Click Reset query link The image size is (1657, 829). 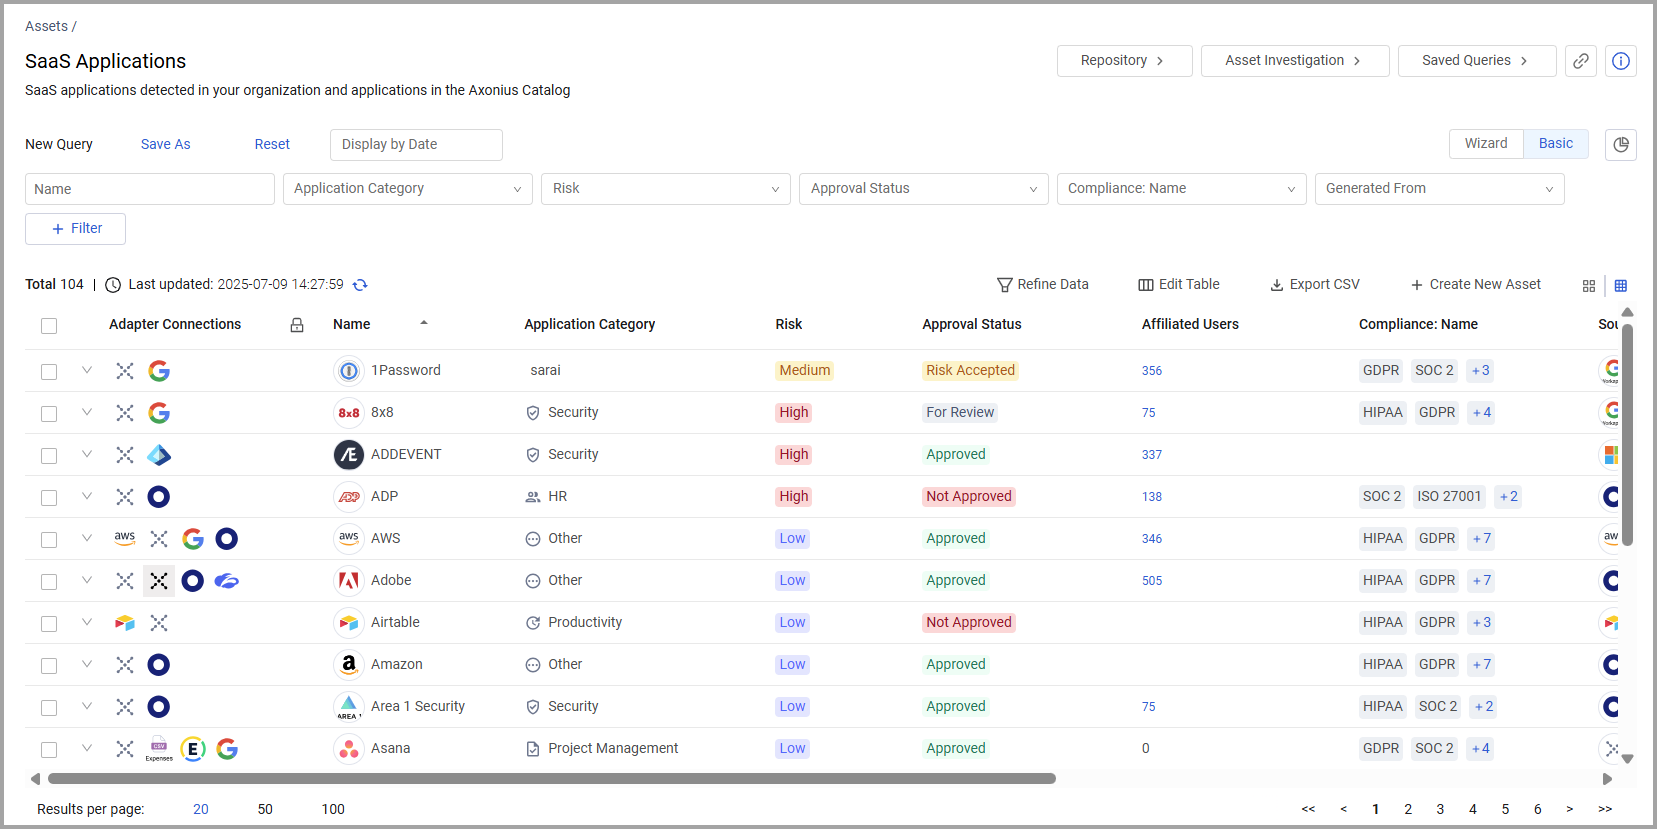tap(272, 145)
